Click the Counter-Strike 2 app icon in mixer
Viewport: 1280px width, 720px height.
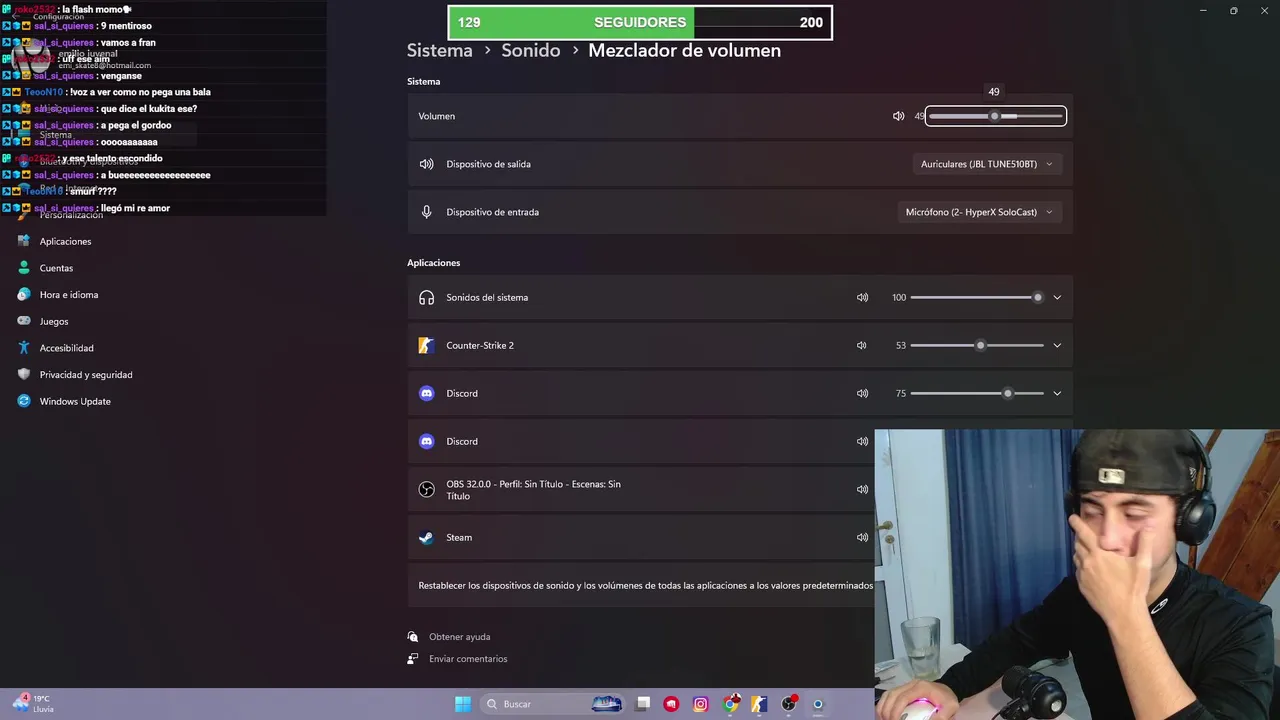pyautogui.click(x=426, y=345)
